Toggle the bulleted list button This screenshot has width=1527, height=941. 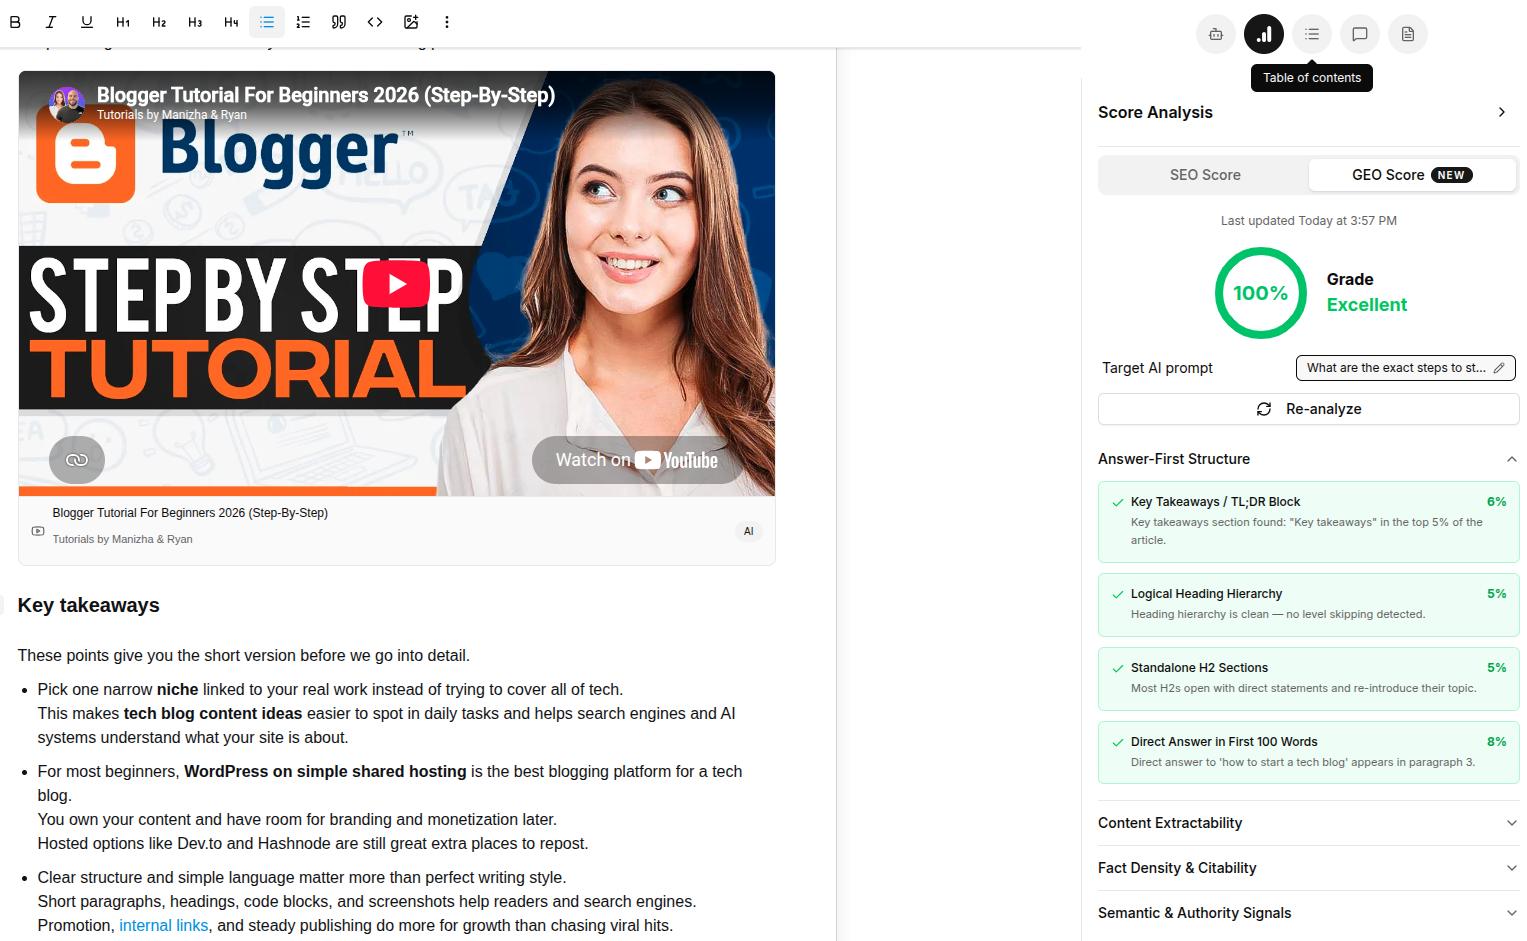(267, 22)
